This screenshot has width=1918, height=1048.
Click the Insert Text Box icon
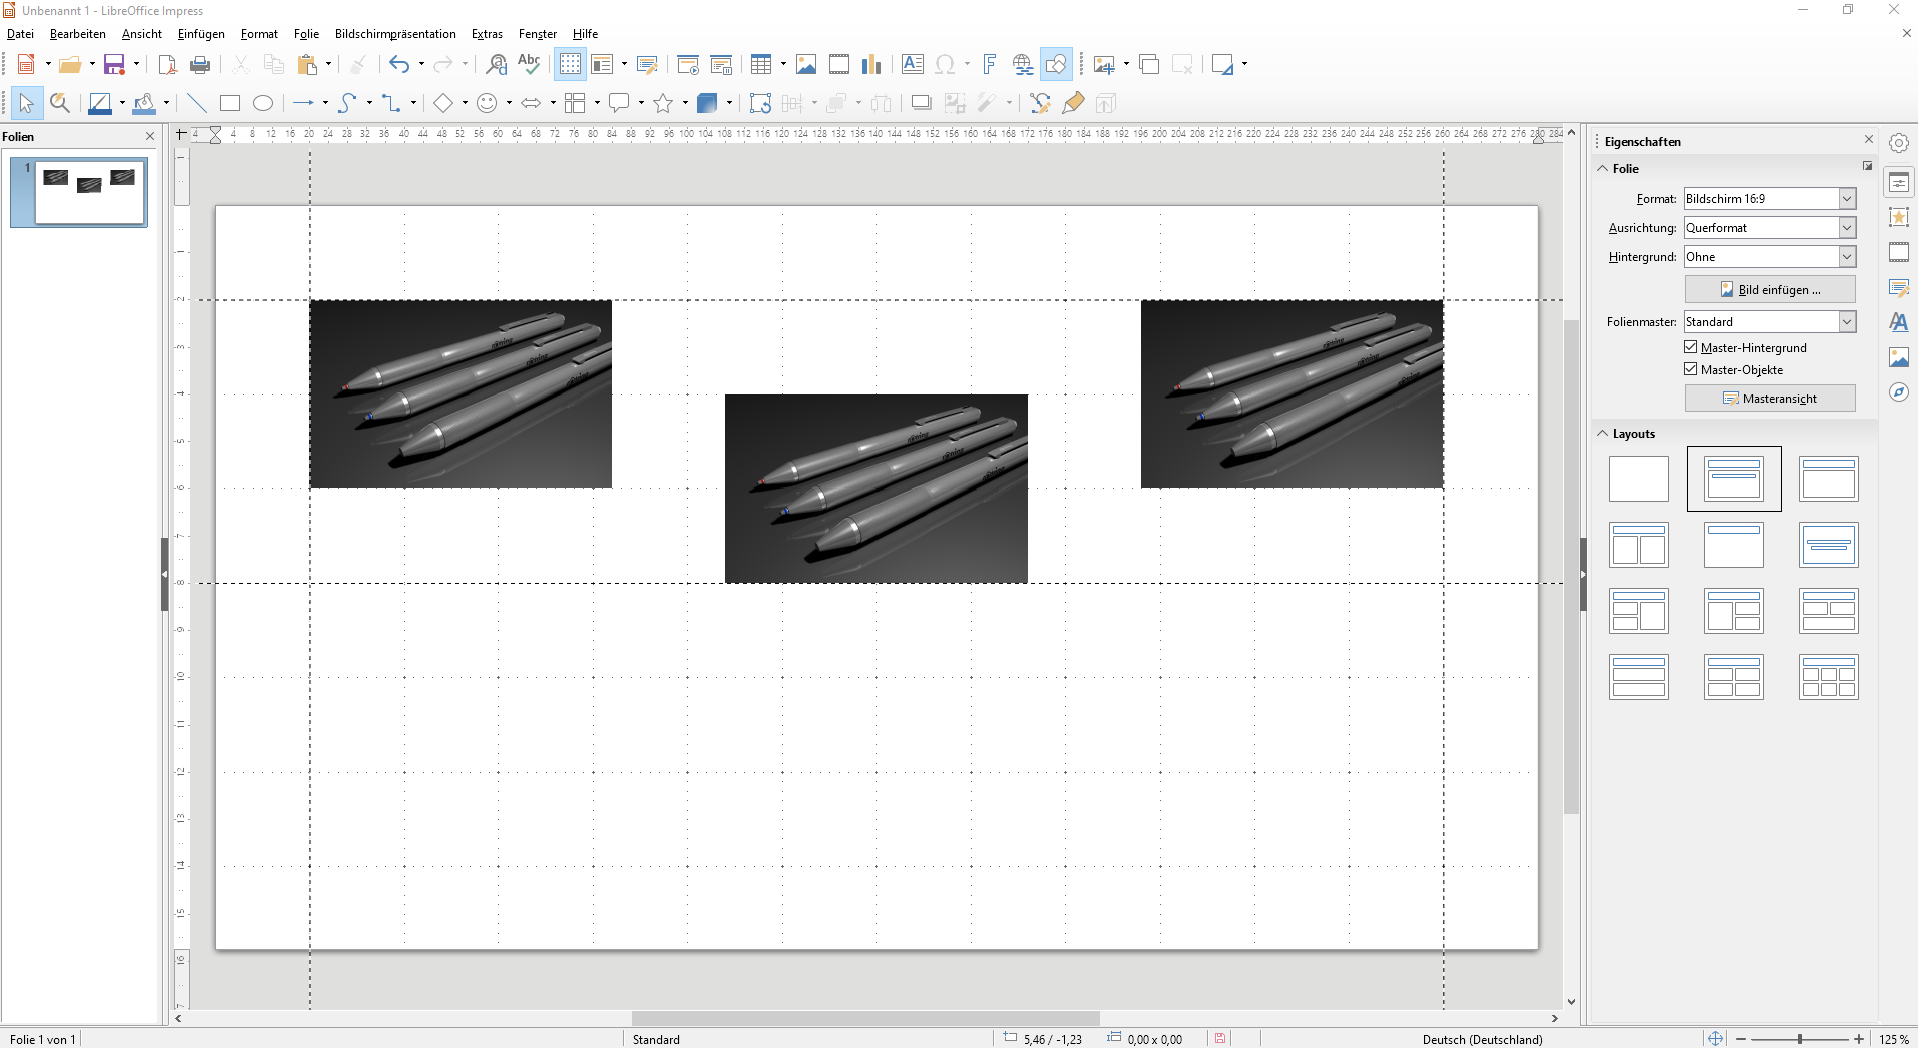[913, 65]
